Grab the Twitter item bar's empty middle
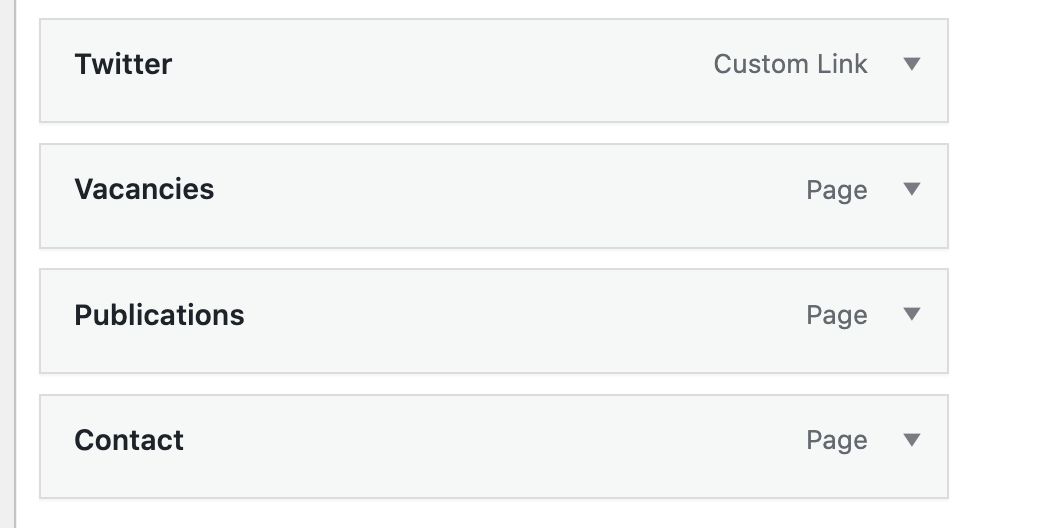 click(450, 70)
